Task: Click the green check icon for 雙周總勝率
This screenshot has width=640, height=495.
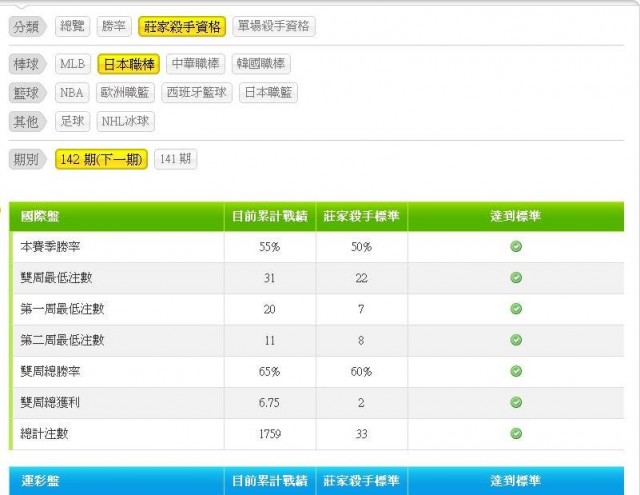Action: tap(516, 371)
